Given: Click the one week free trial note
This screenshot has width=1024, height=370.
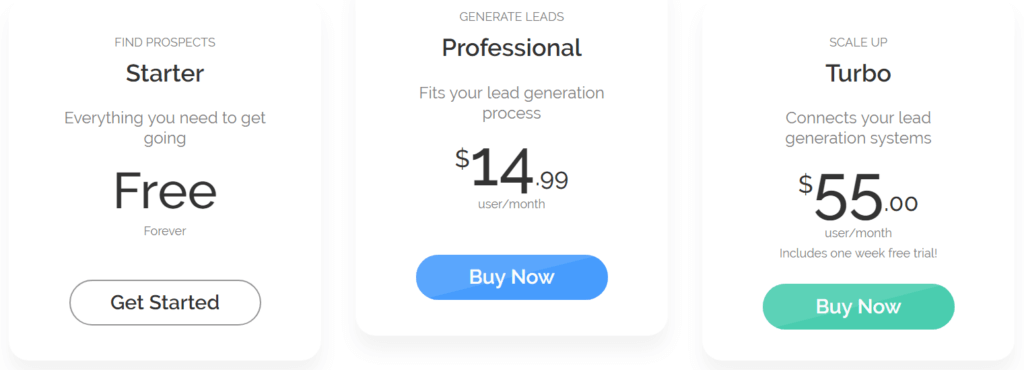Looking at the screenshot, I should 858,253.
